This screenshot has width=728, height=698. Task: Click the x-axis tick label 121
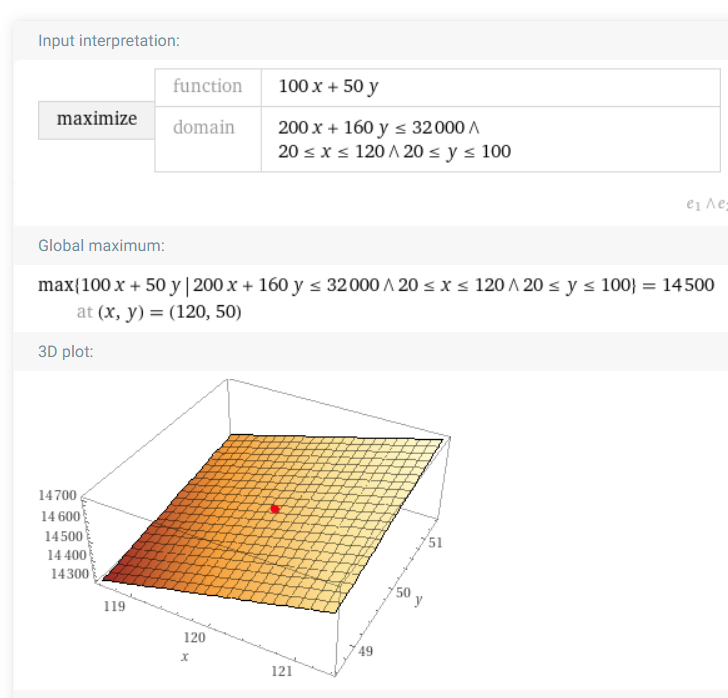[282, 671]
